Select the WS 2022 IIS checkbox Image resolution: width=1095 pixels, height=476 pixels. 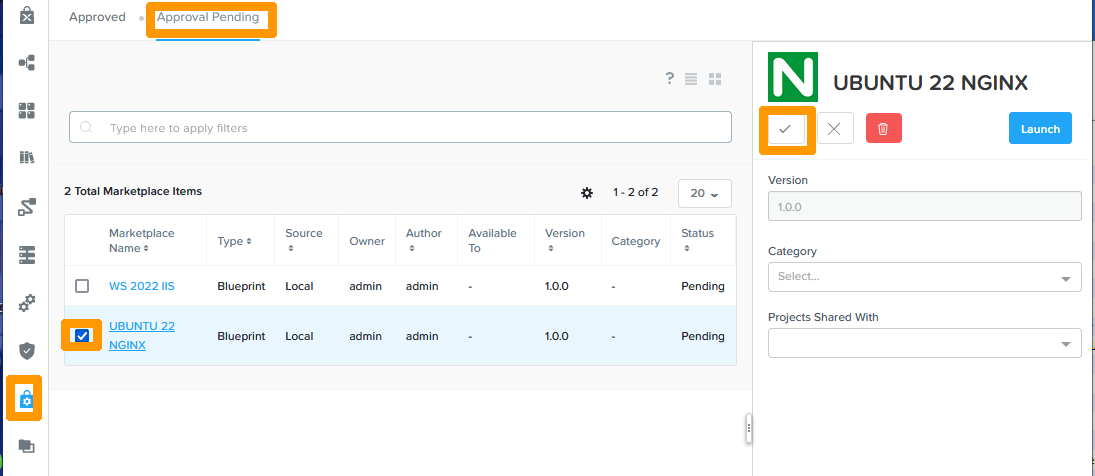click(82, 286)
